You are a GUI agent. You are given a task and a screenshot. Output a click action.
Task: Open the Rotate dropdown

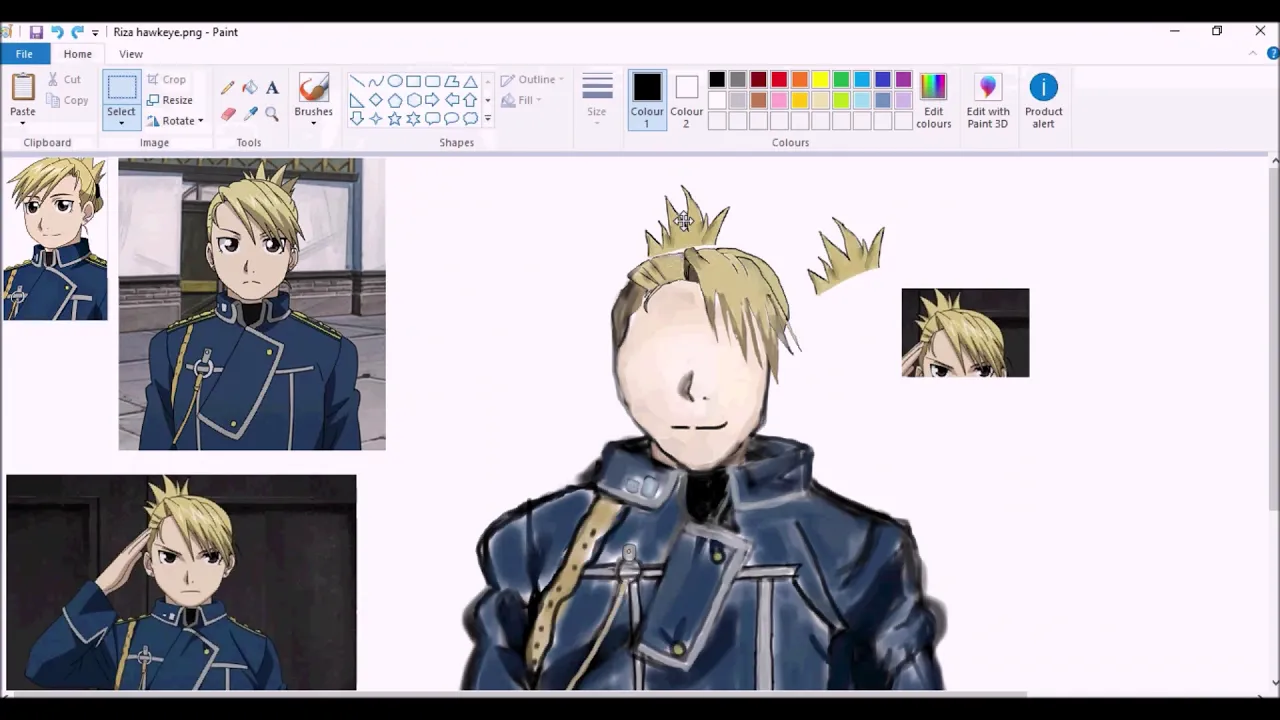175,121
